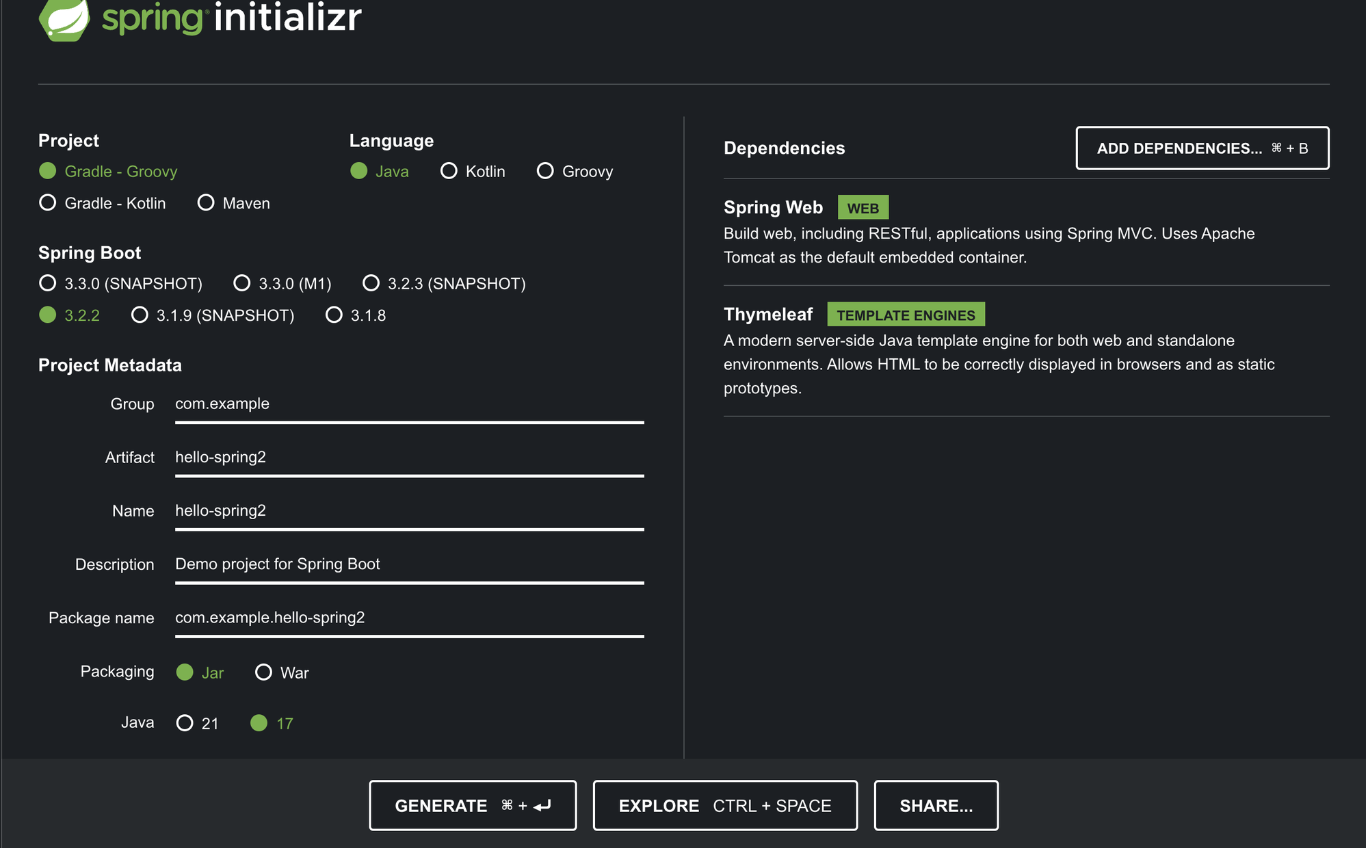Click the Project Metadata heading
Viewport: 1366px width, 848px height.
point(110,365)
